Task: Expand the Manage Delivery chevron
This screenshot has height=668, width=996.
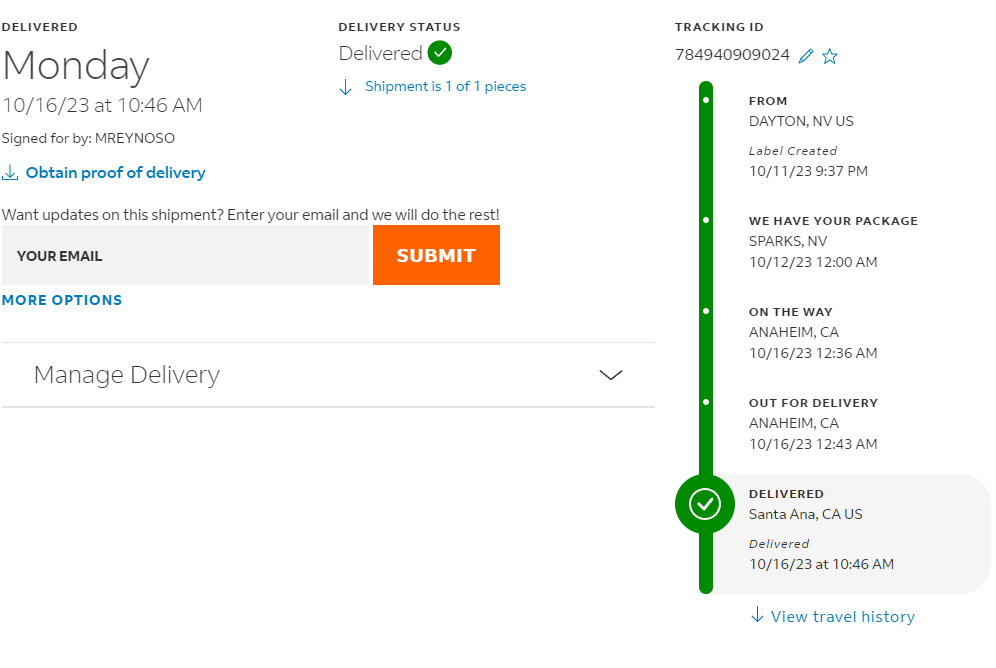Action: point(611,375)
